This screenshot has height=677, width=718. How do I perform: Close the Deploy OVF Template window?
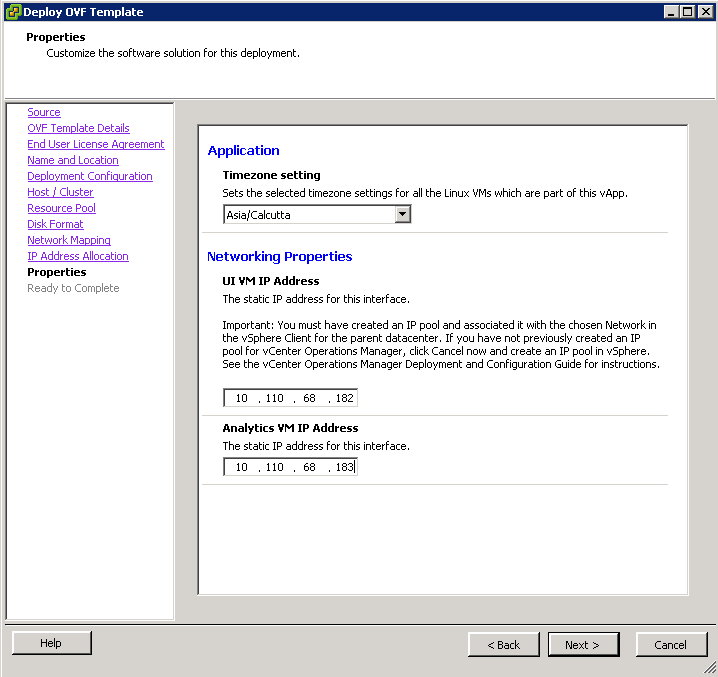tap(705, 12)
